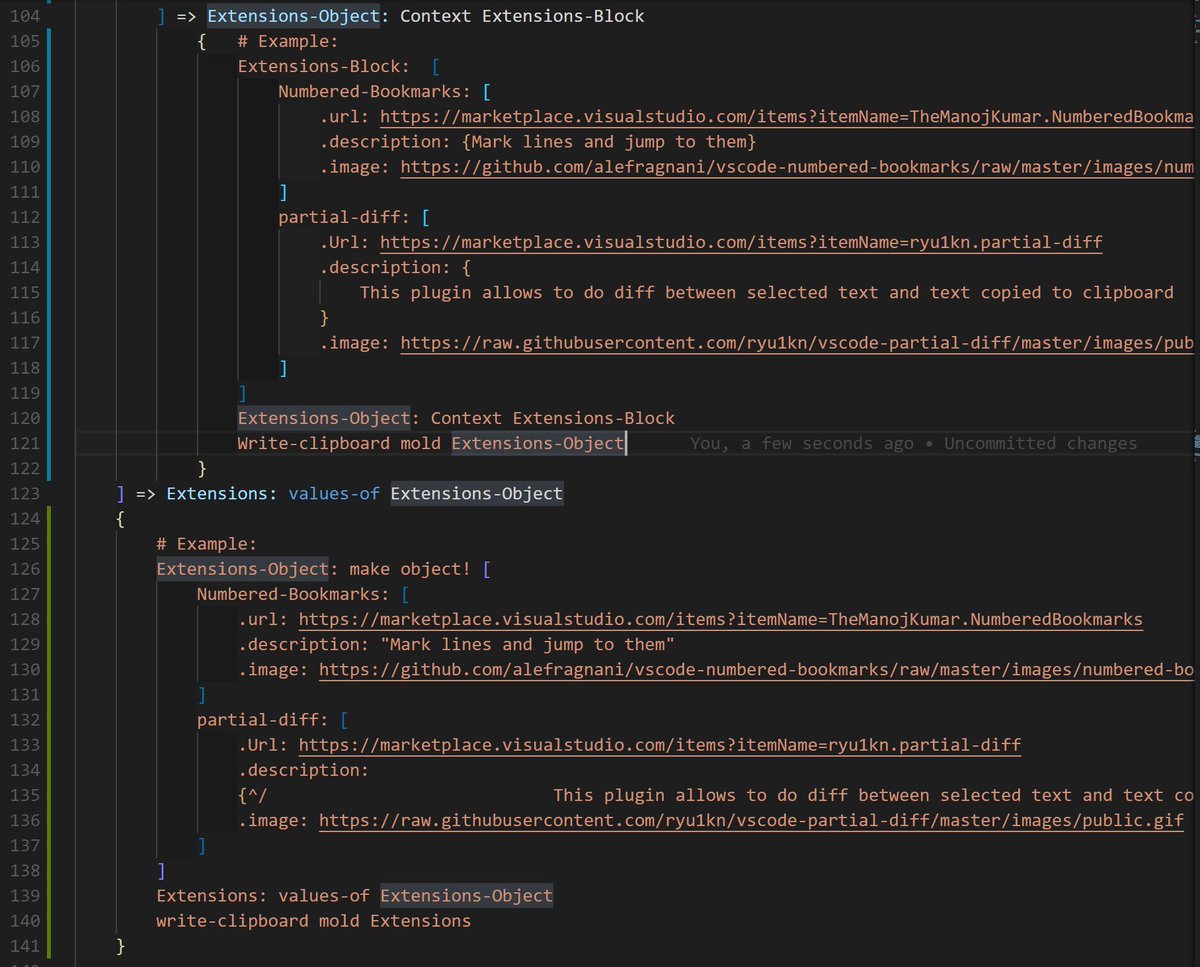1200x967 pixels.
Task: Click '# Example:' comment on line 105
Action: point(288,41)
